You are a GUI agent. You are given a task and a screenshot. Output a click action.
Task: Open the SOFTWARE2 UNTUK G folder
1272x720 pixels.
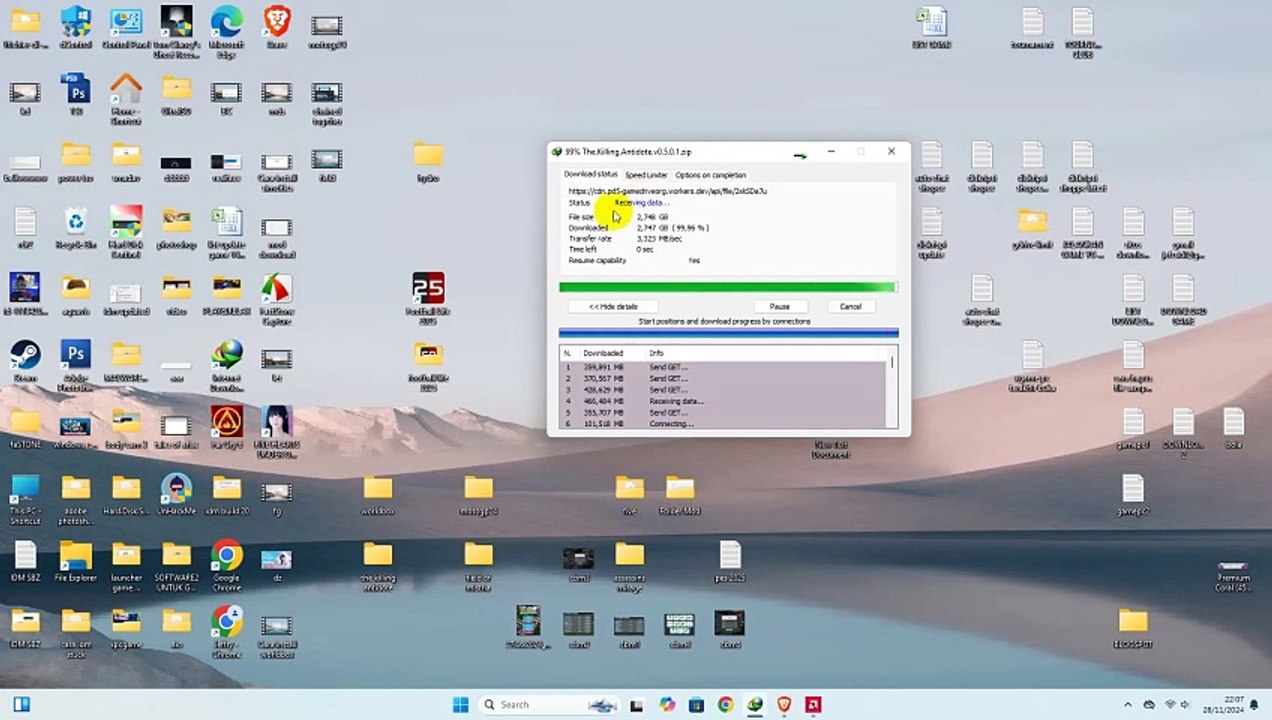click(176, 565)
